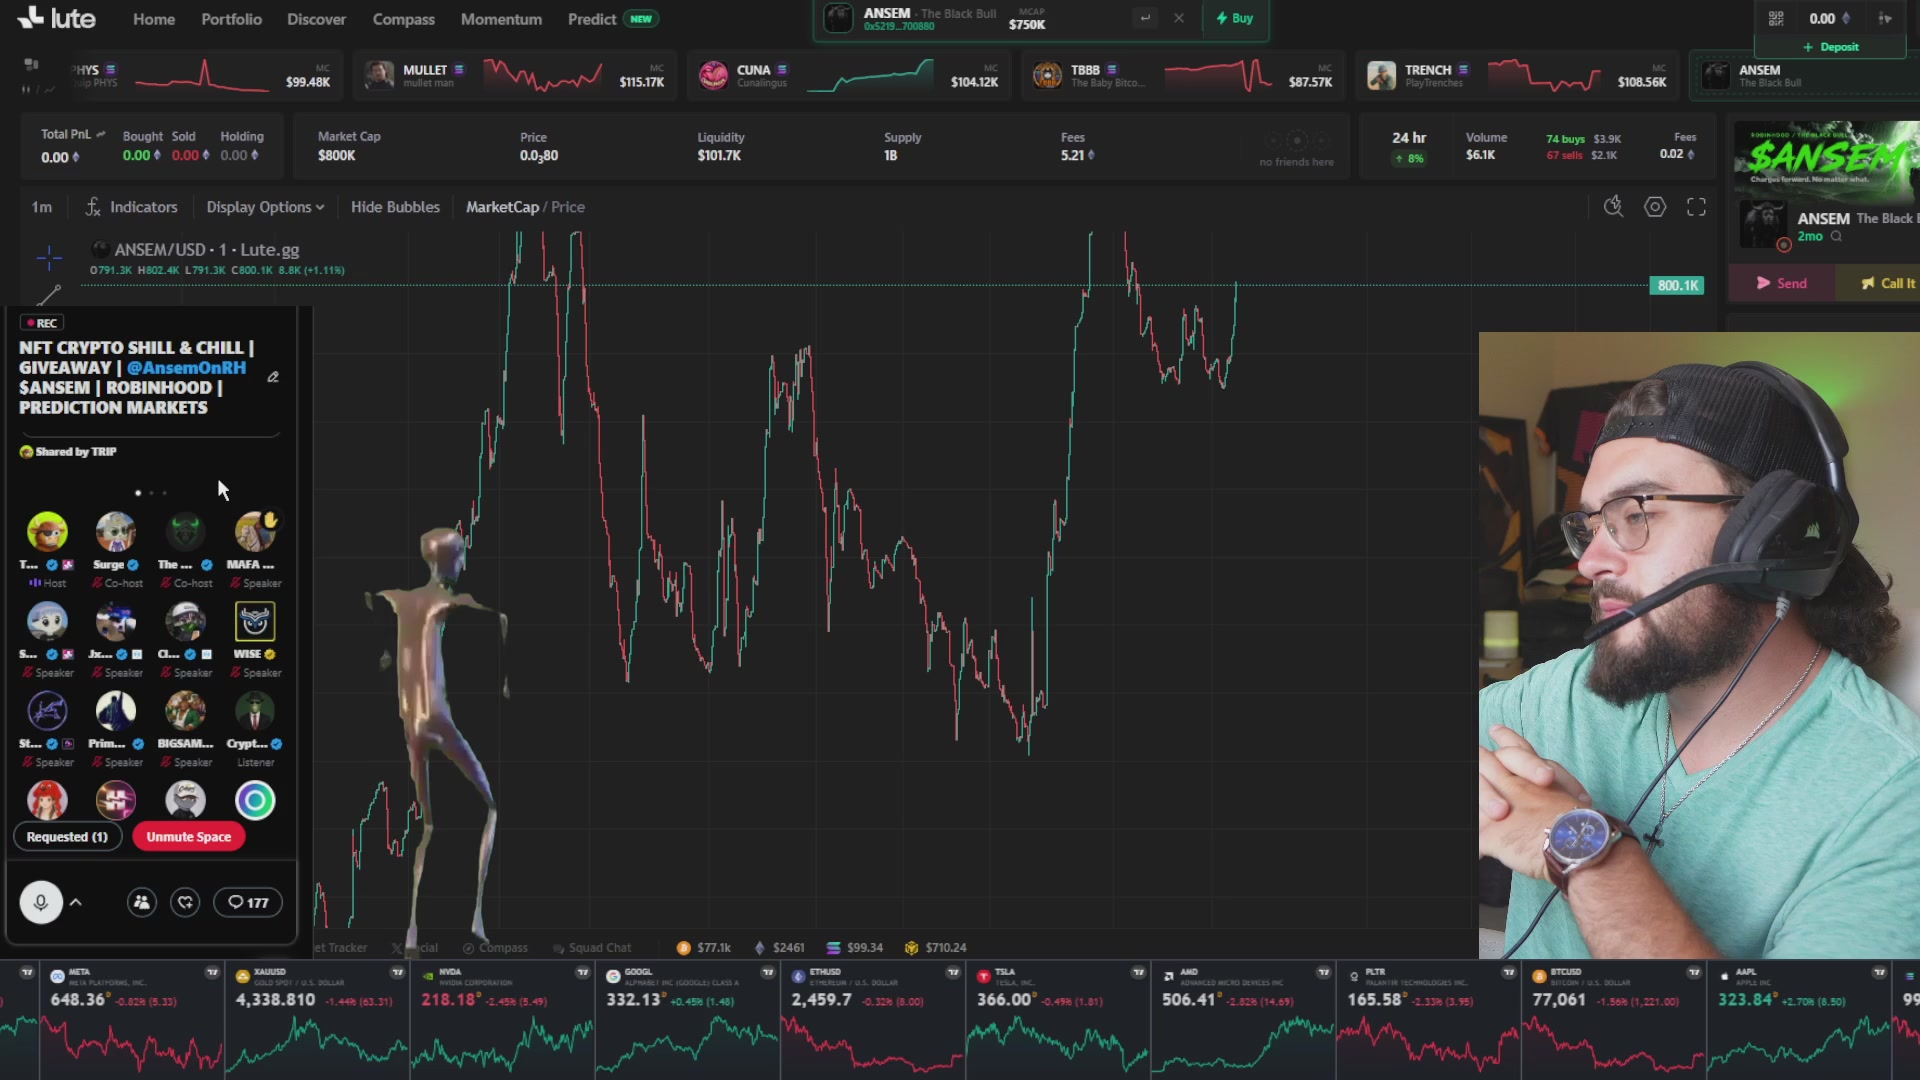The image size is (1920, 1080).
Task: Open BIGSAM speaker avatar
Action: coord(185,711)
